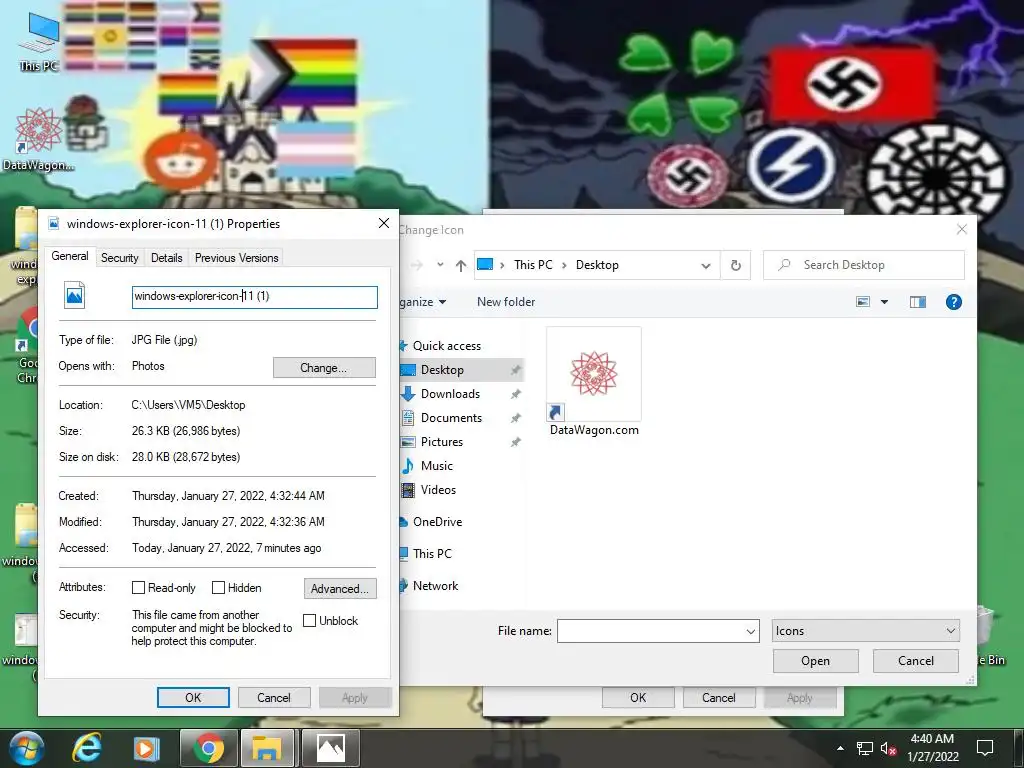This screenshot has width=1024, height=768.
Task: Click OK in the file Properties window
Action: pos(193,697)
